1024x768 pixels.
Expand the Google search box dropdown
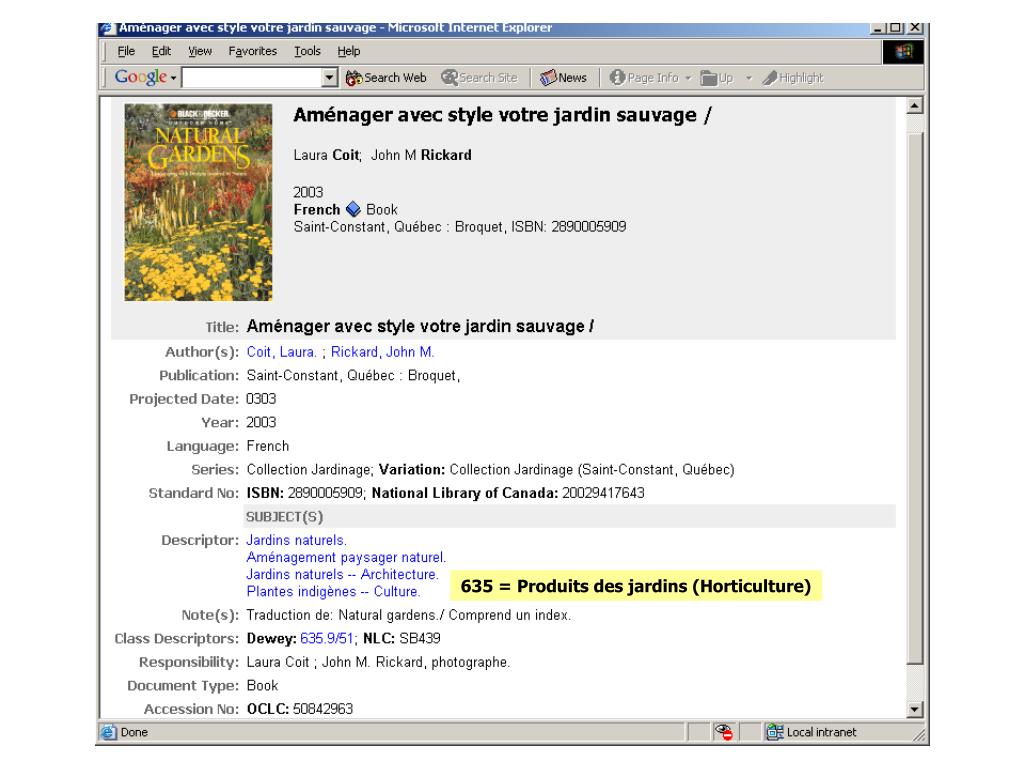[330, 78]
